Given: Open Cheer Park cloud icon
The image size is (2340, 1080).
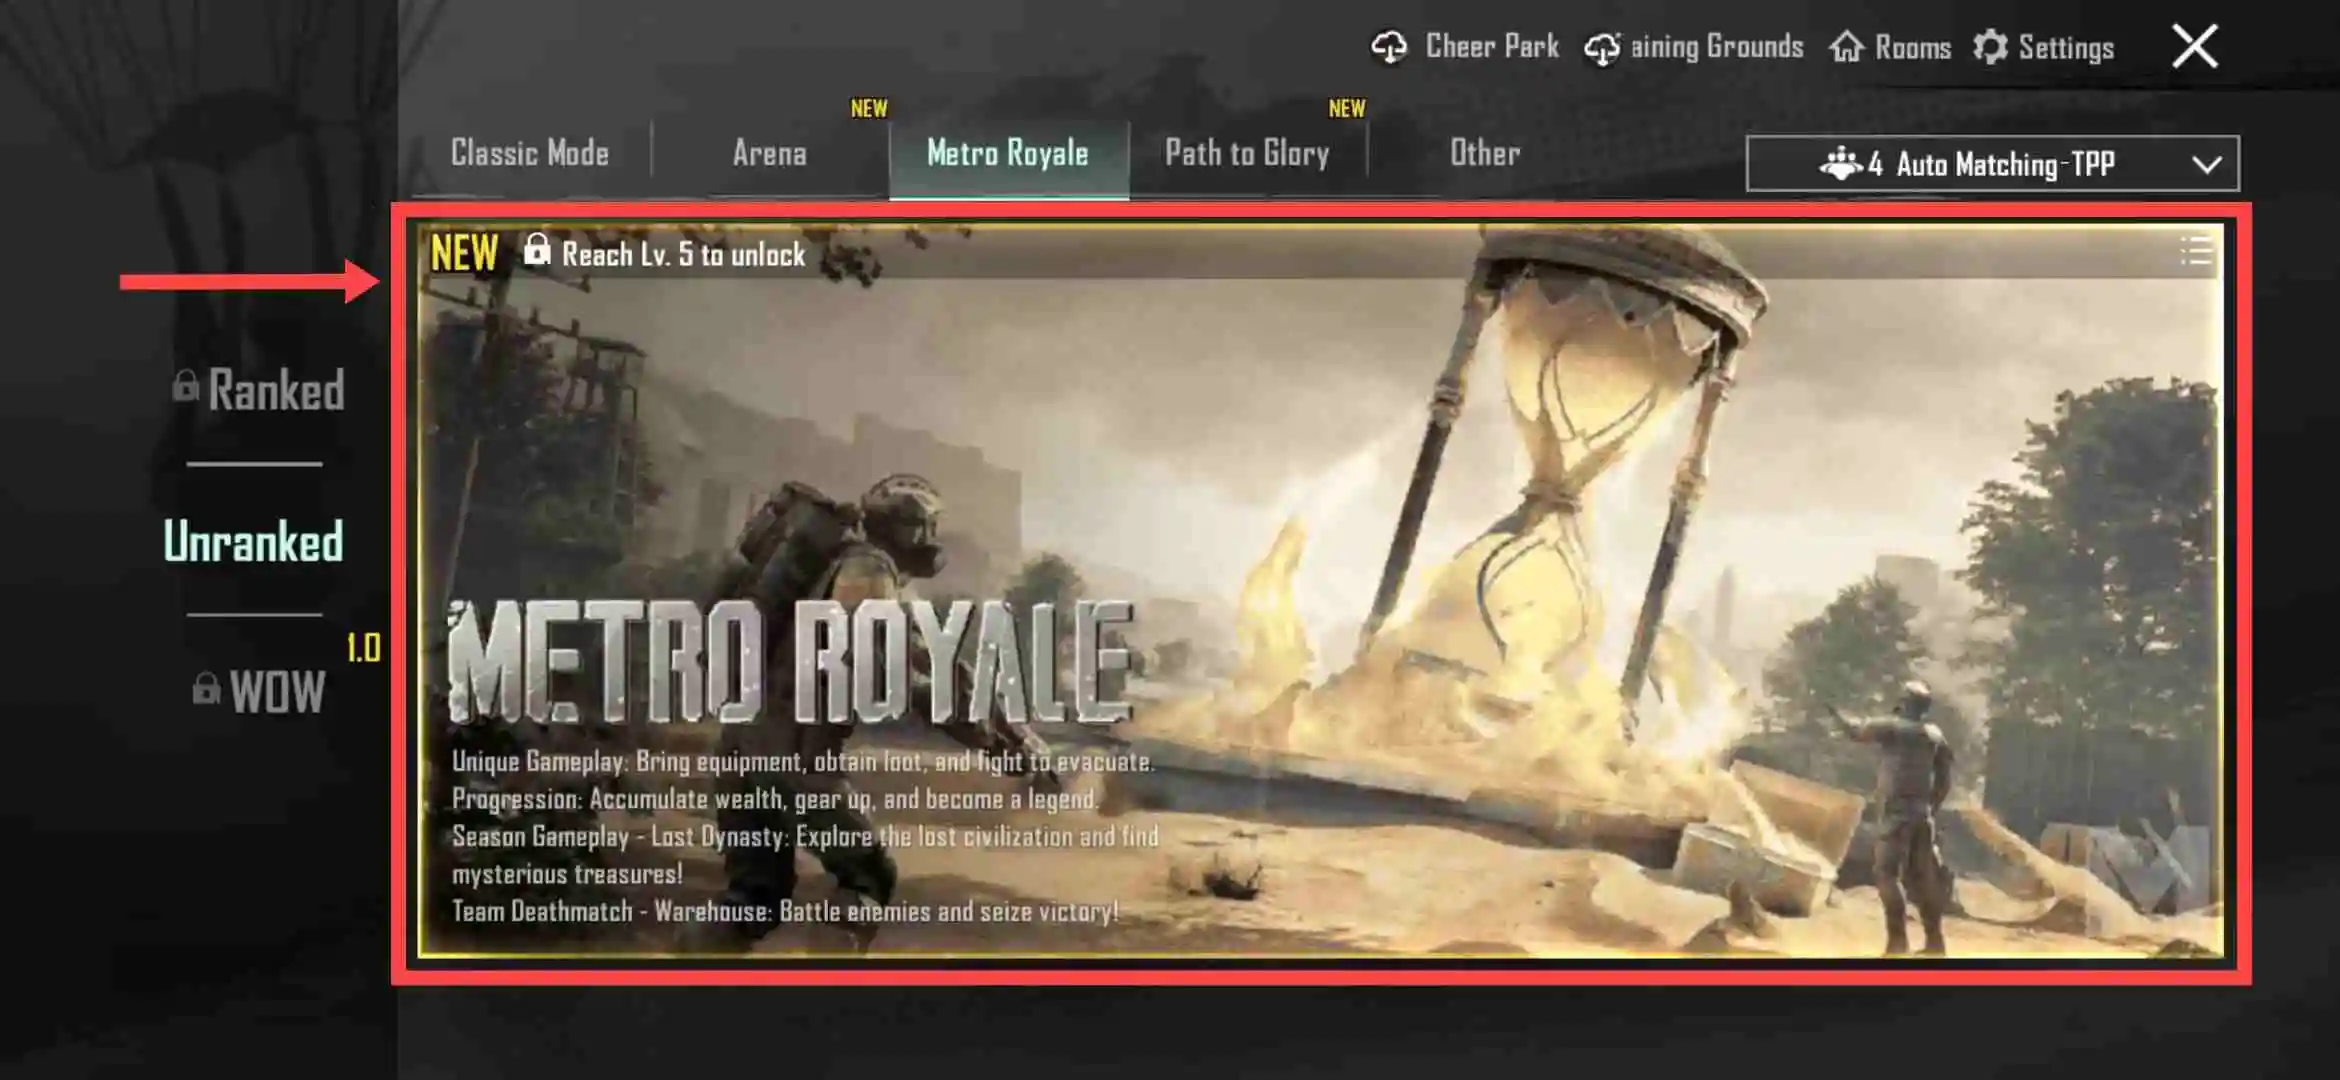Looking at the screenshot, I should tap(1389, 47).
